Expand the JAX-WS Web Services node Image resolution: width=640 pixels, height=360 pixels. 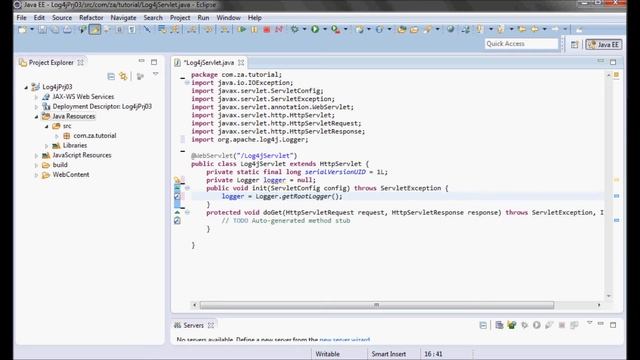click(36, 97)
